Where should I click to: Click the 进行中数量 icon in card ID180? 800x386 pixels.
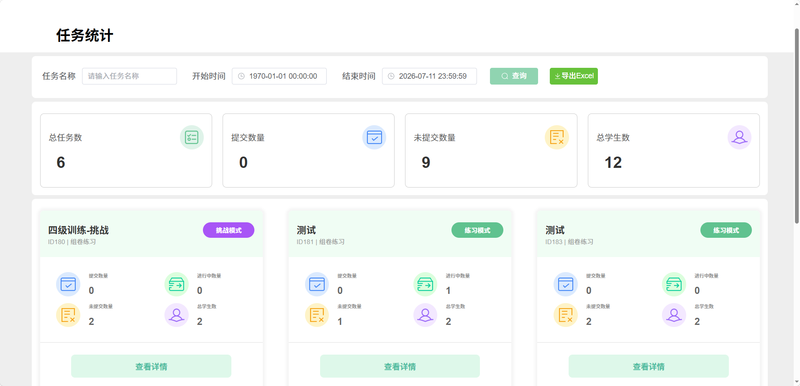(177, 284)
